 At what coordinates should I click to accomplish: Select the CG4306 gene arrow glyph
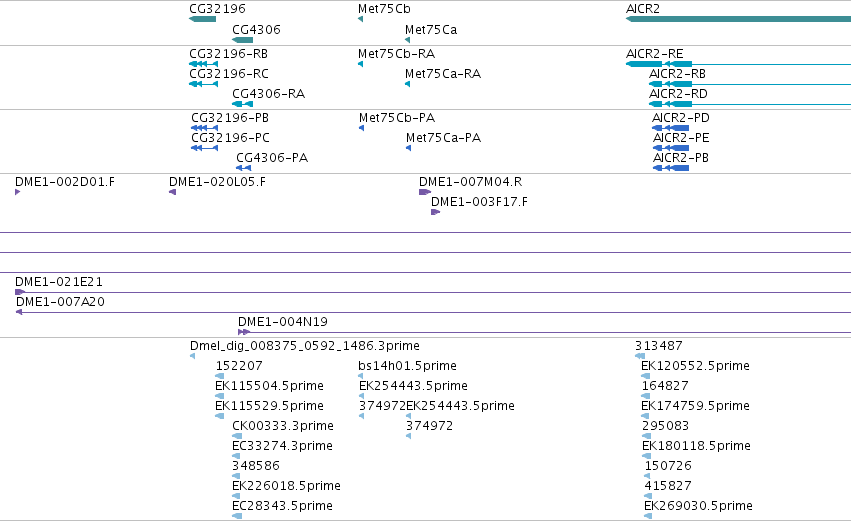click(x=243, y=40)
